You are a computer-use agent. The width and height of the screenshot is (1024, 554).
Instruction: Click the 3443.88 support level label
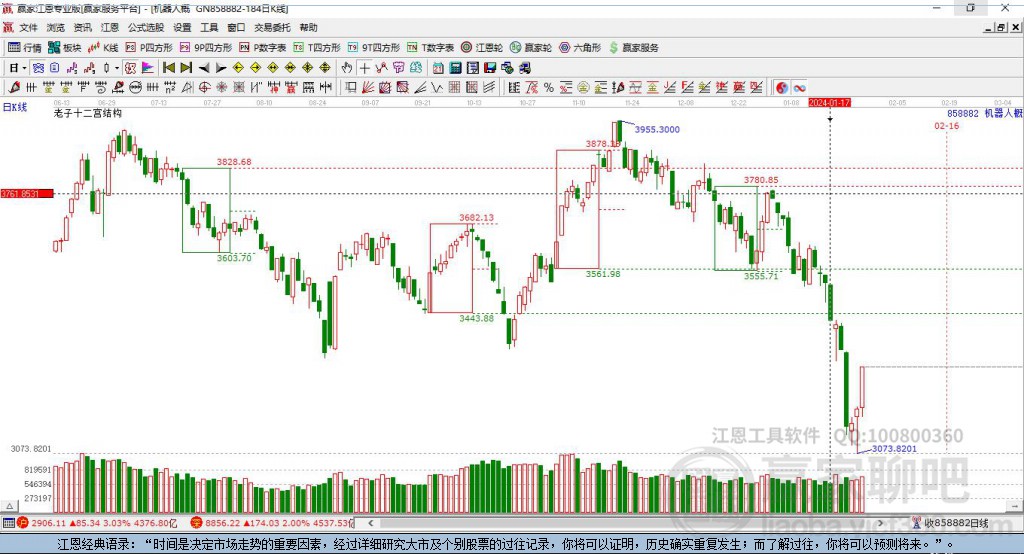pyautogui.click(x=477, y=318)
